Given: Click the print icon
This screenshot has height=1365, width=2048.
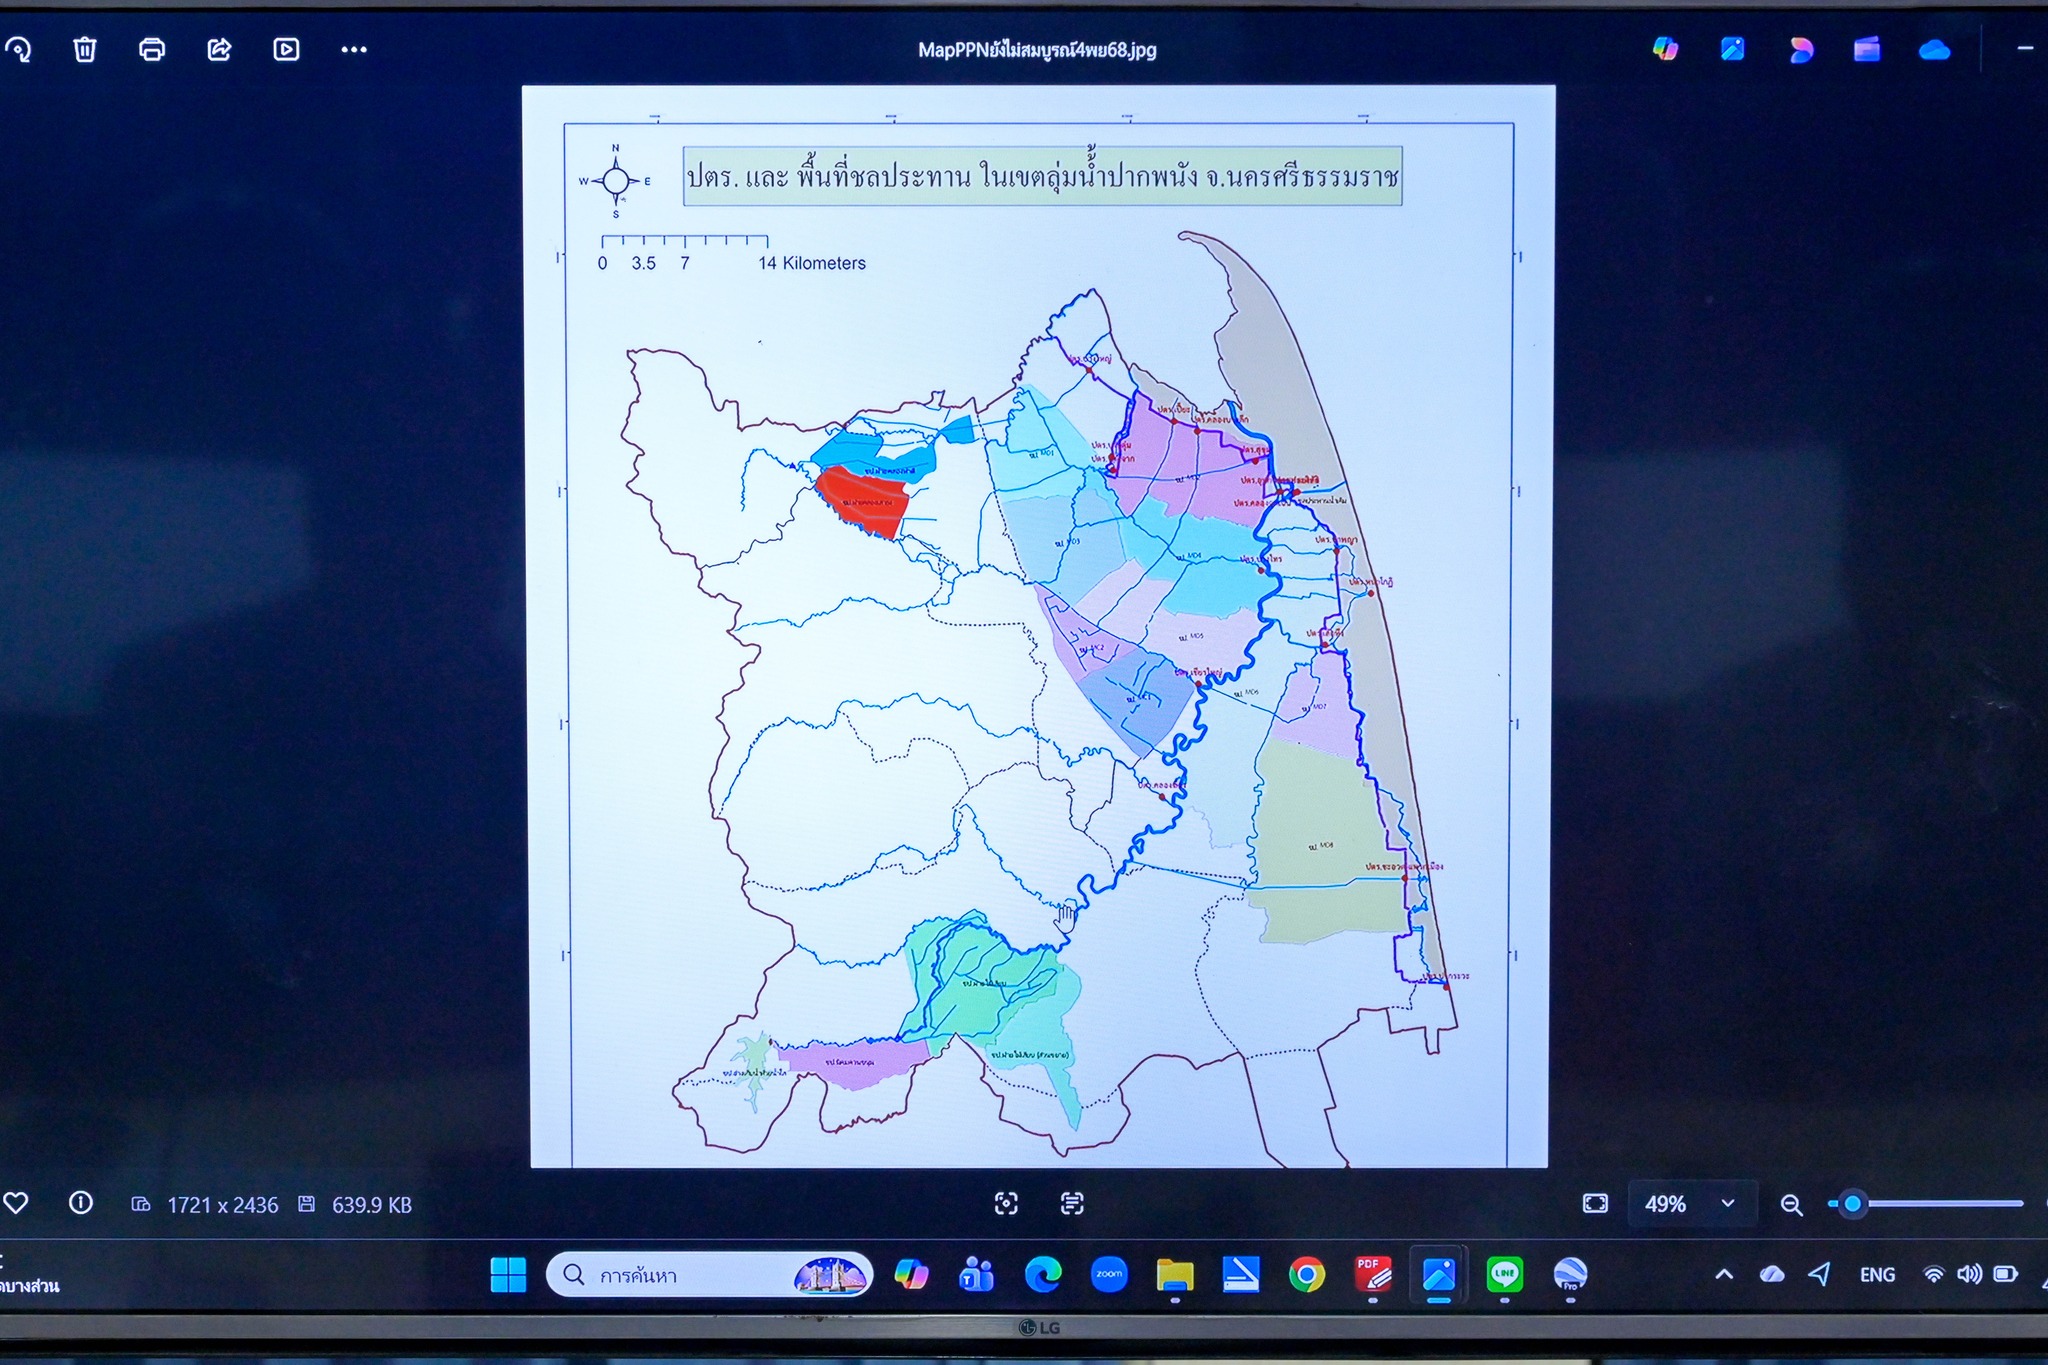Looking at the screenshot, I should point(152,49).
